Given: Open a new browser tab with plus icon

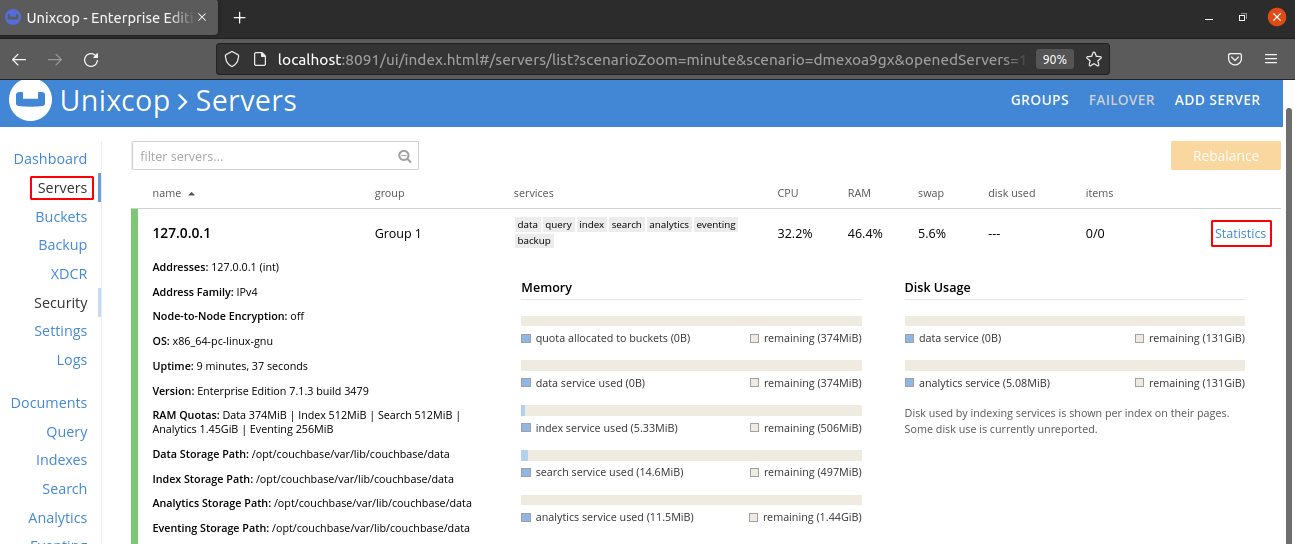Looking at the screenshot, I should pyautogui.click(x=240, y=18).
